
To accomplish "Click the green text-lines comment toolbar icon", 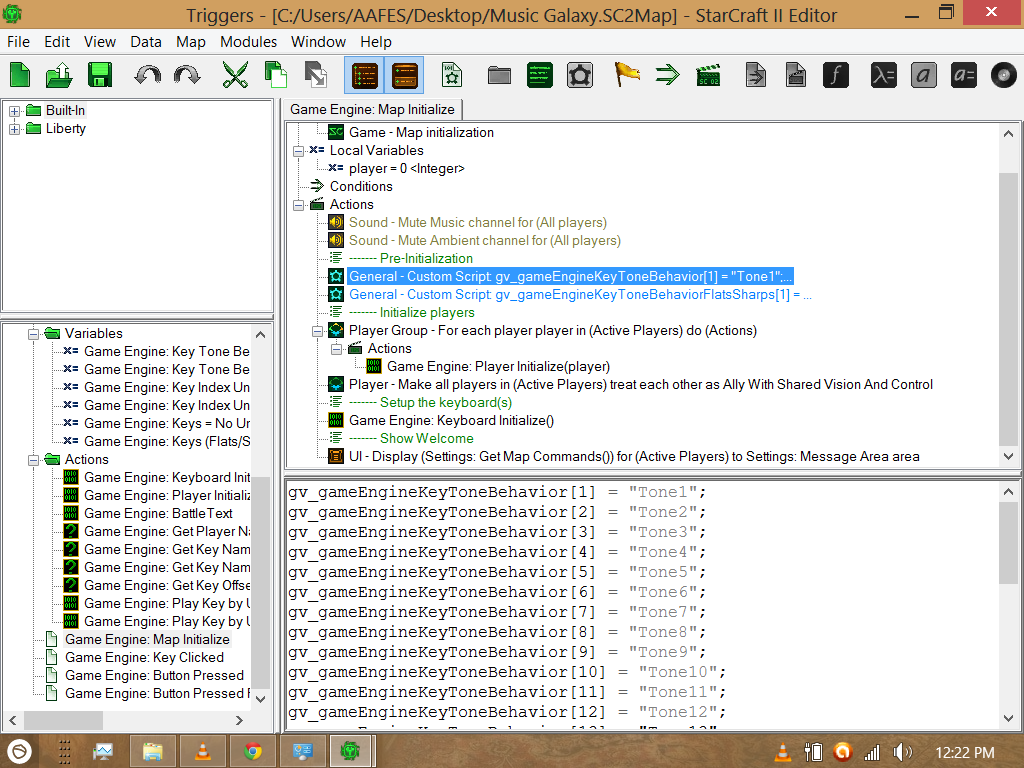I will pyautogui.click(x=539, y=74).
